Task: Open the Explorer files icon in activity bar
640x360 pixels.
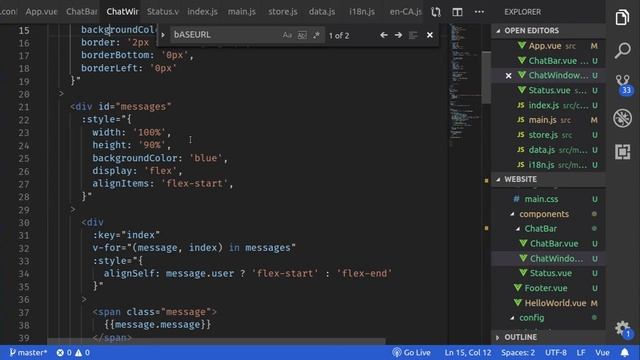Action: click(x=622, y=17)
